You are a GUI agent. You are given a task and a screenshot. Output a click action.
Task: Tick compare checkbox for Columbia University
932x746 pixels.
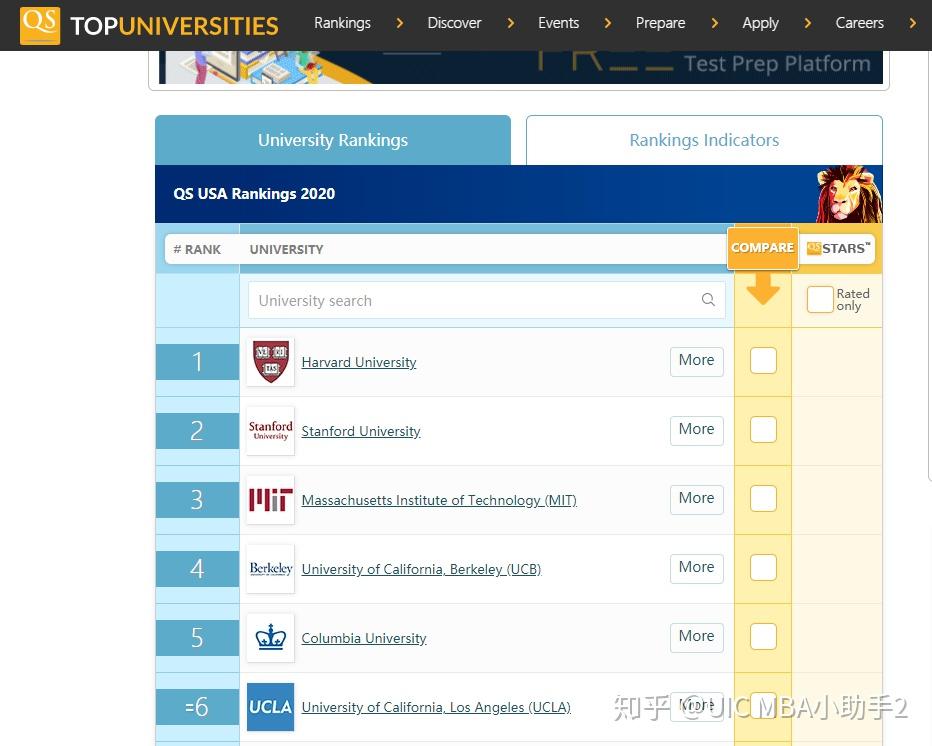coord(763,636)
